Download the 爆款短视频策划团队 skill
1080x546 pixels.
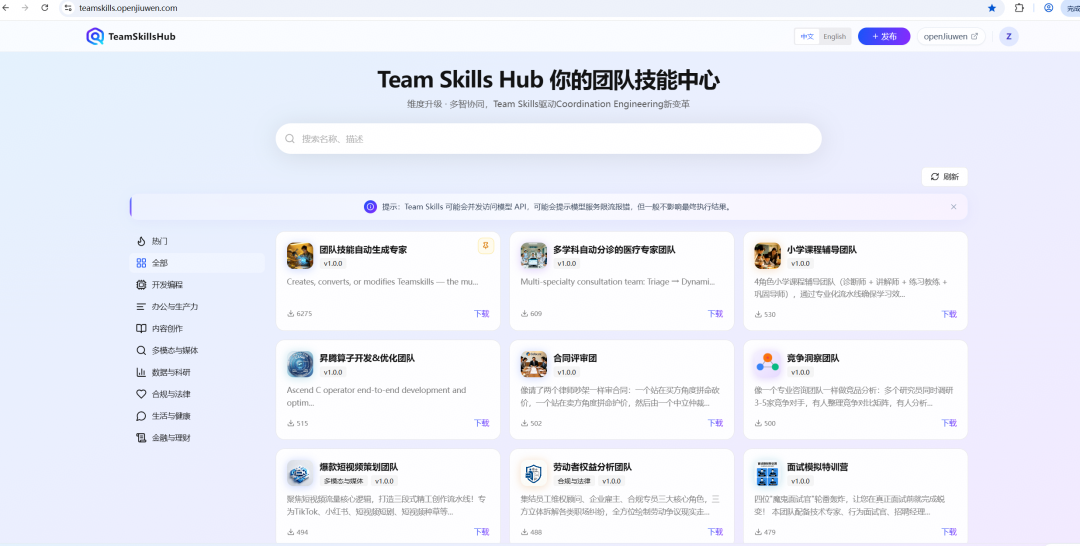tap(481, 532)
